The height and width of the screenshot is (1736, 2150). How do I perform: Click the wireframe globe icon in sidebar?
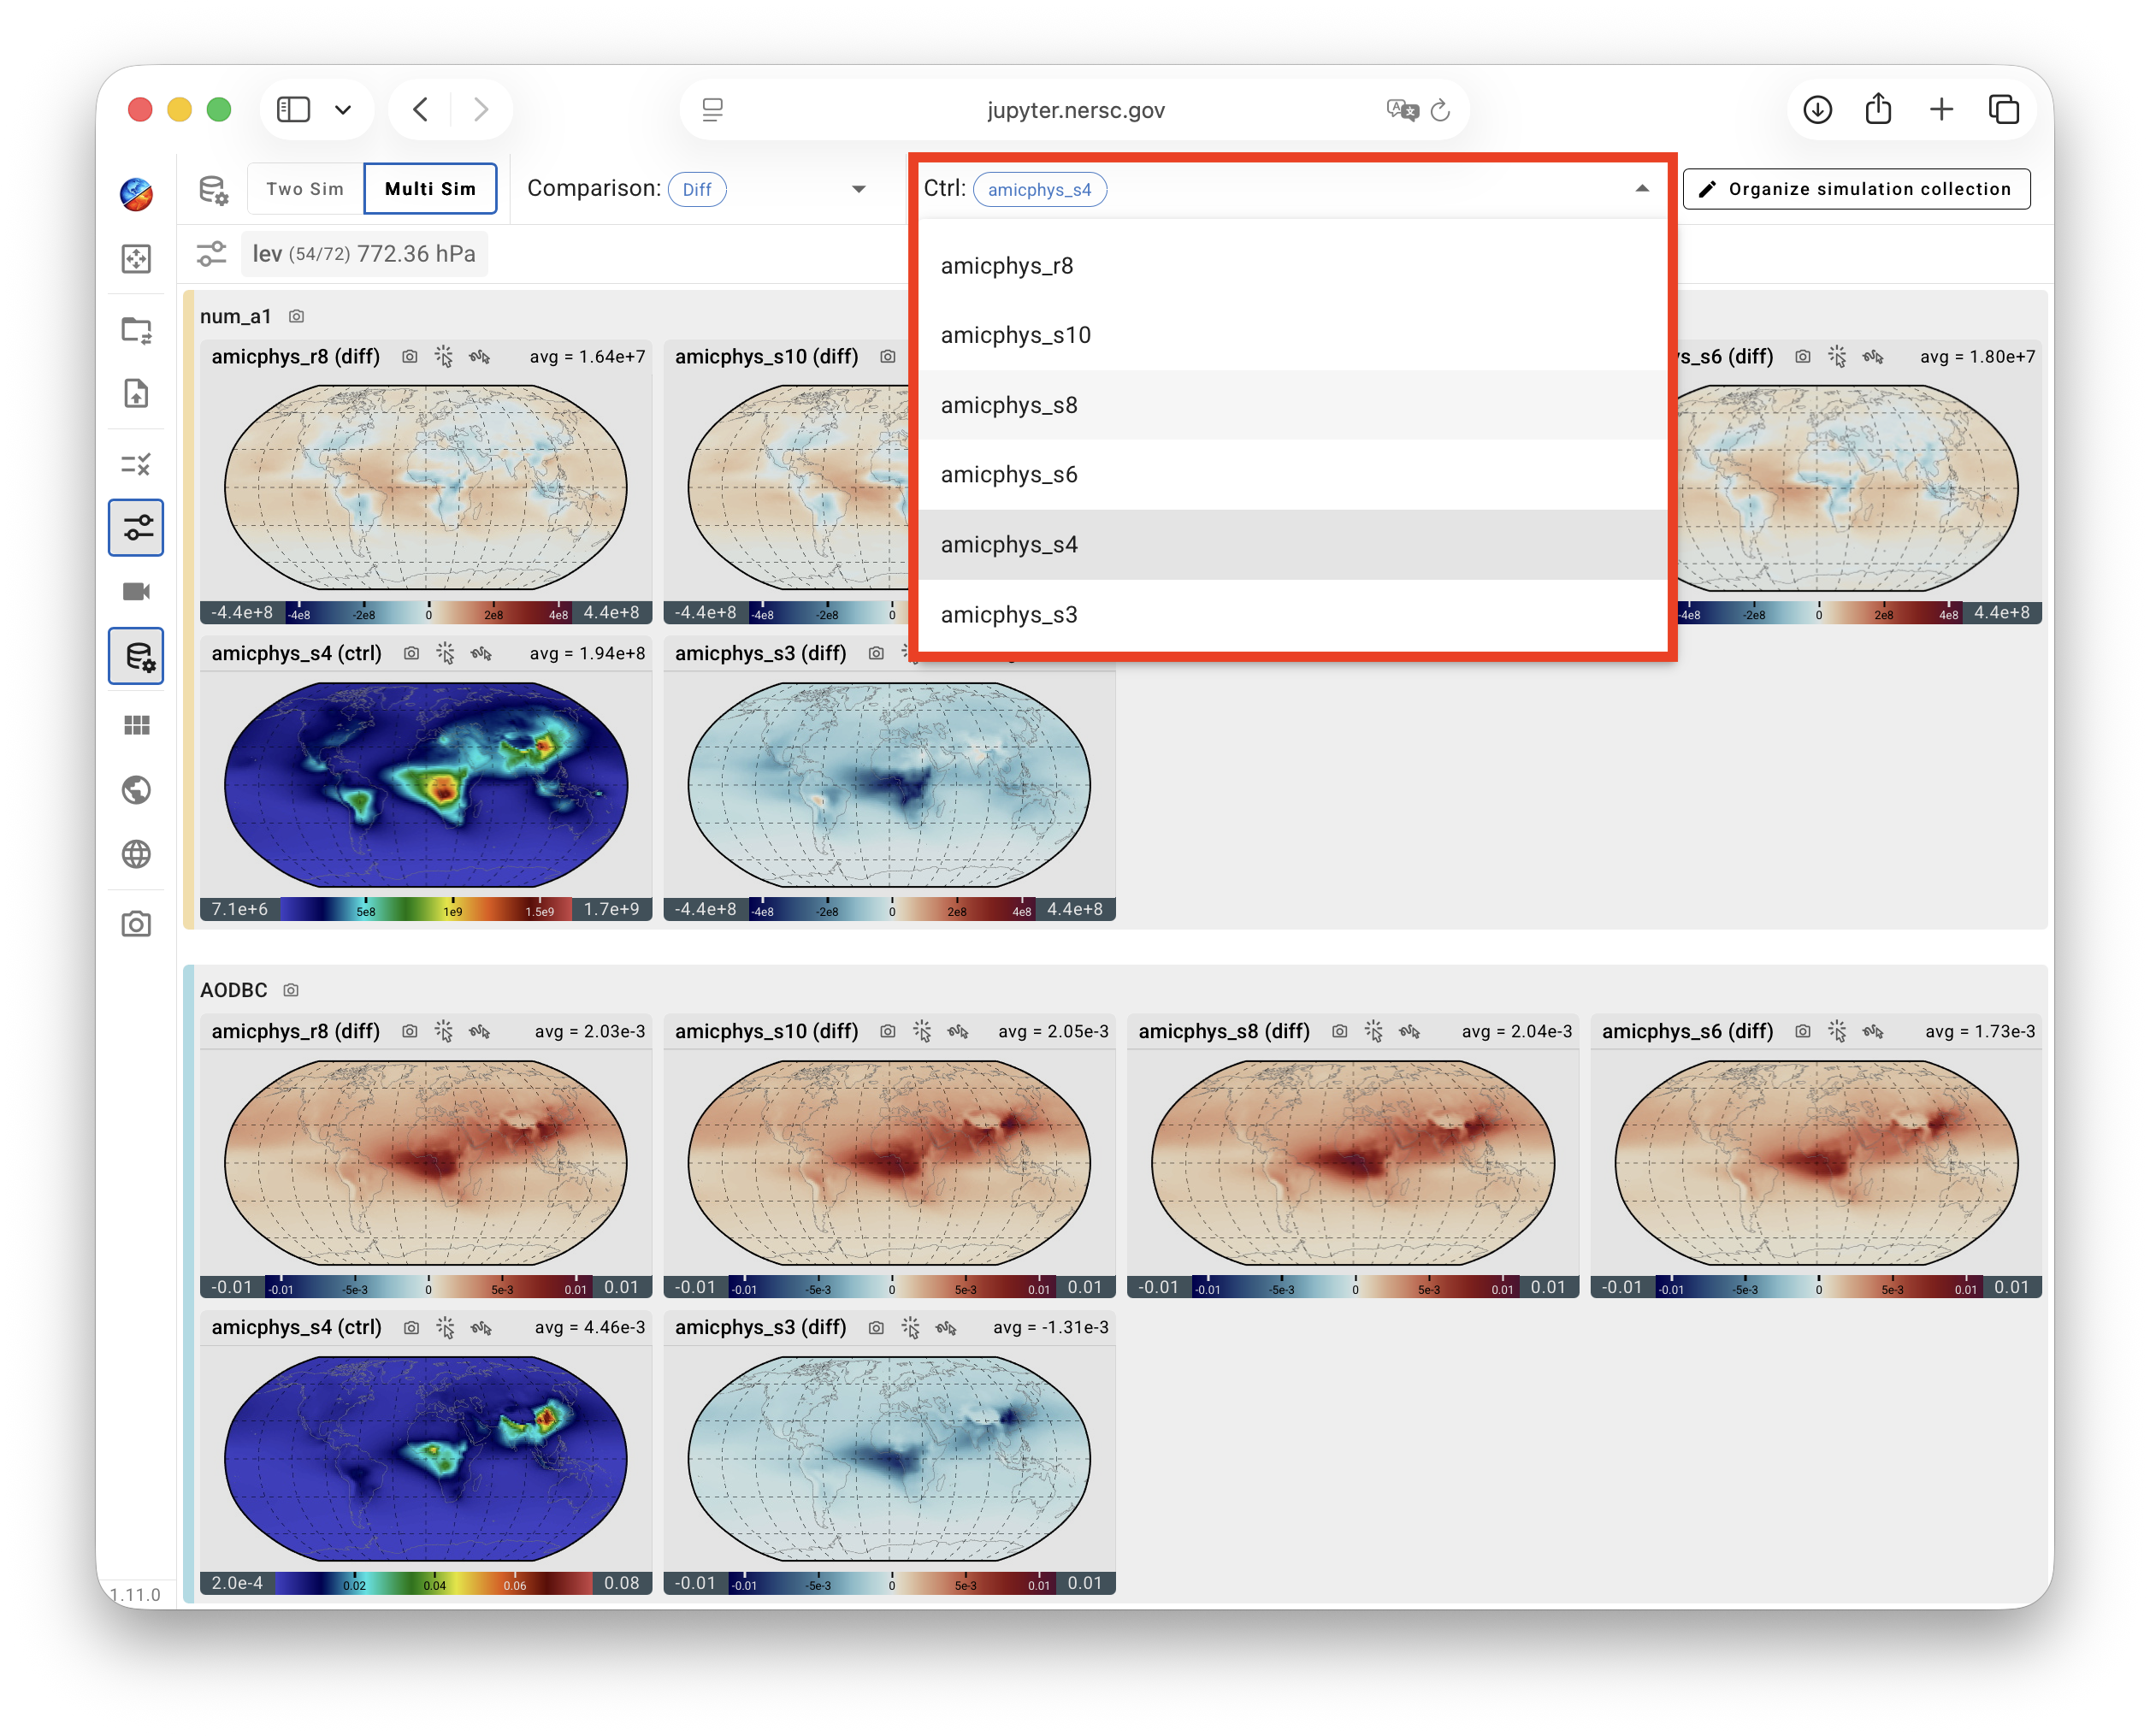click(x=136, y=855)
